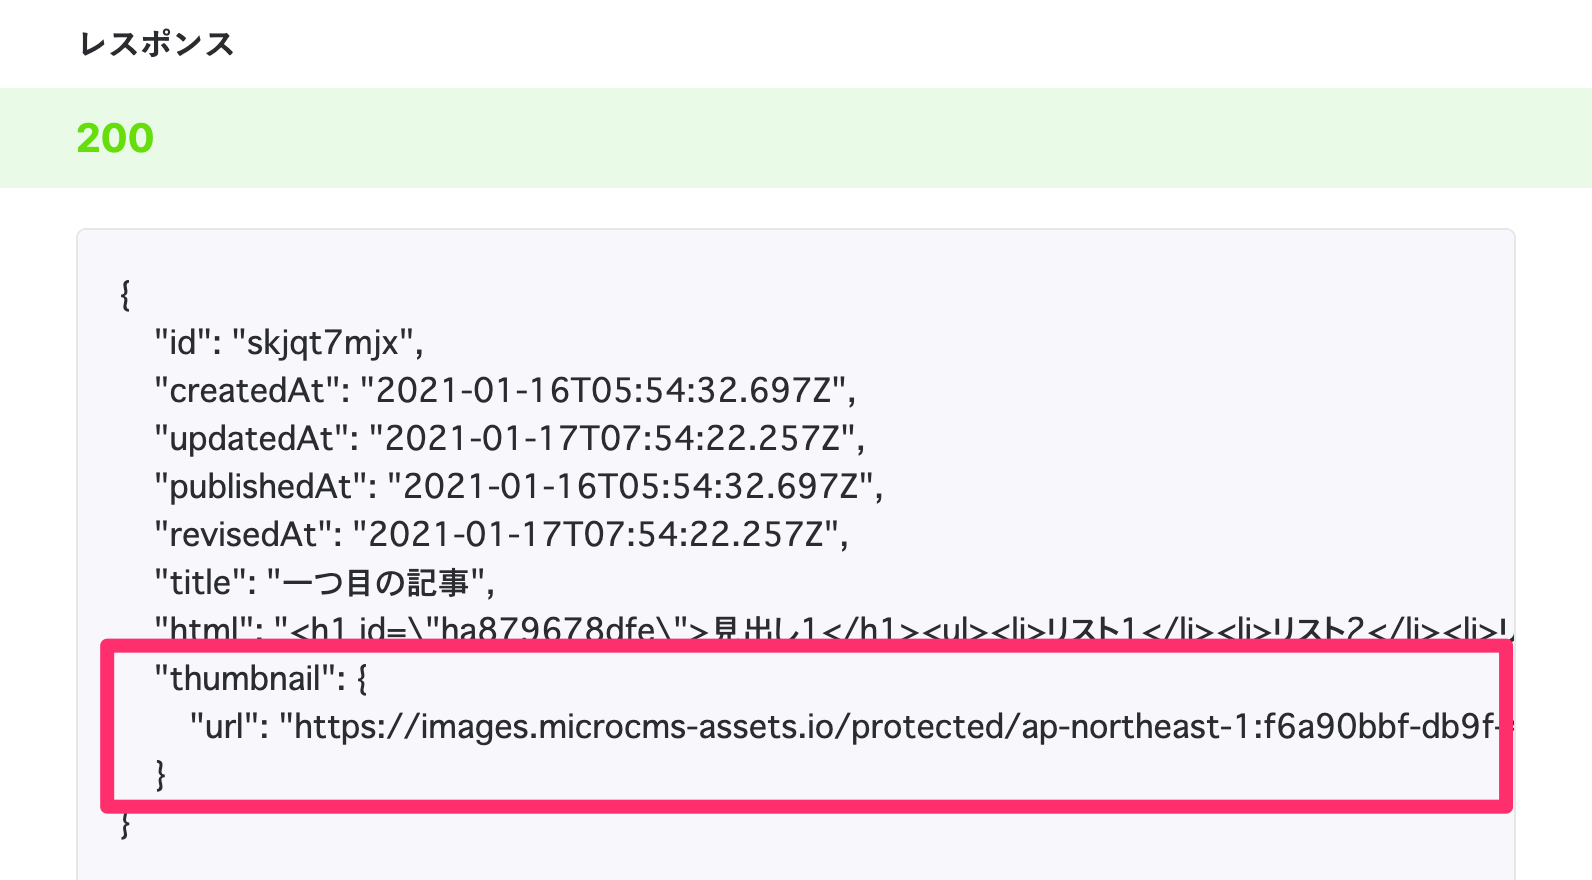Click the "thumbnail" key
Viewport: 1592px width, 880px height.
(245, 679)
